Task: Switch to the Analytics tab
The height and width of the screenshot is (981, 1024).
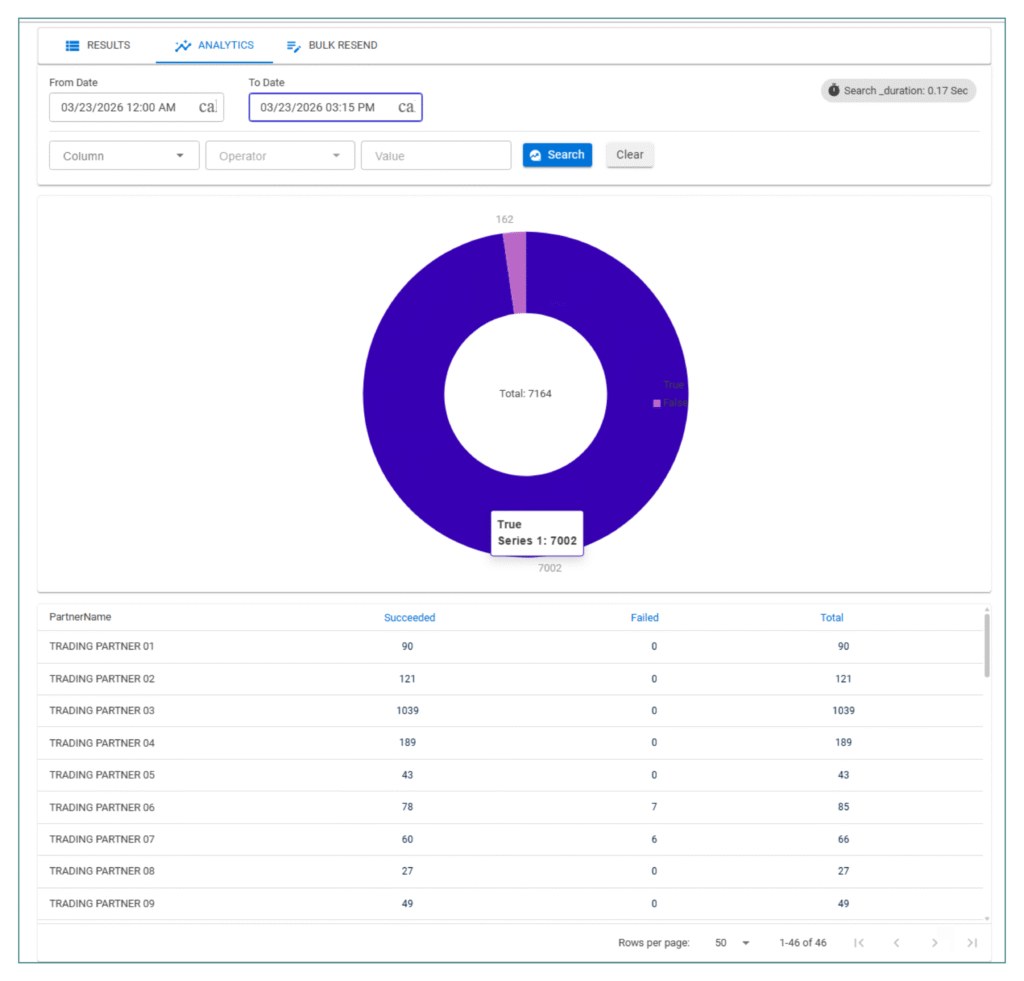Action: [x=214, y=45]
